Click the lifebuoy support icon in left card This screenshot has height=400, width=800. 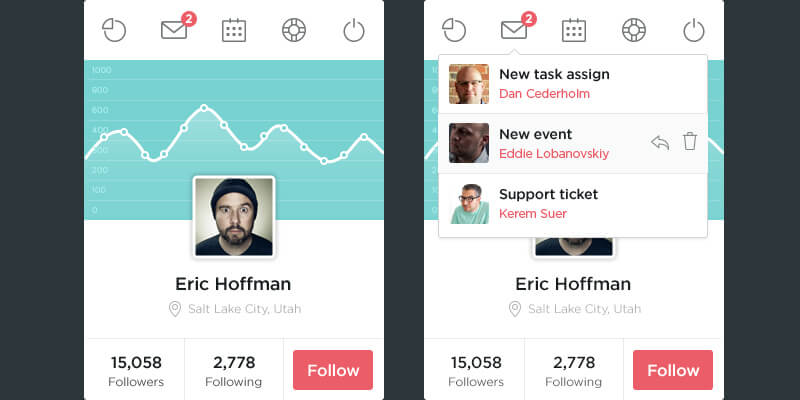[x=294, y=30]
